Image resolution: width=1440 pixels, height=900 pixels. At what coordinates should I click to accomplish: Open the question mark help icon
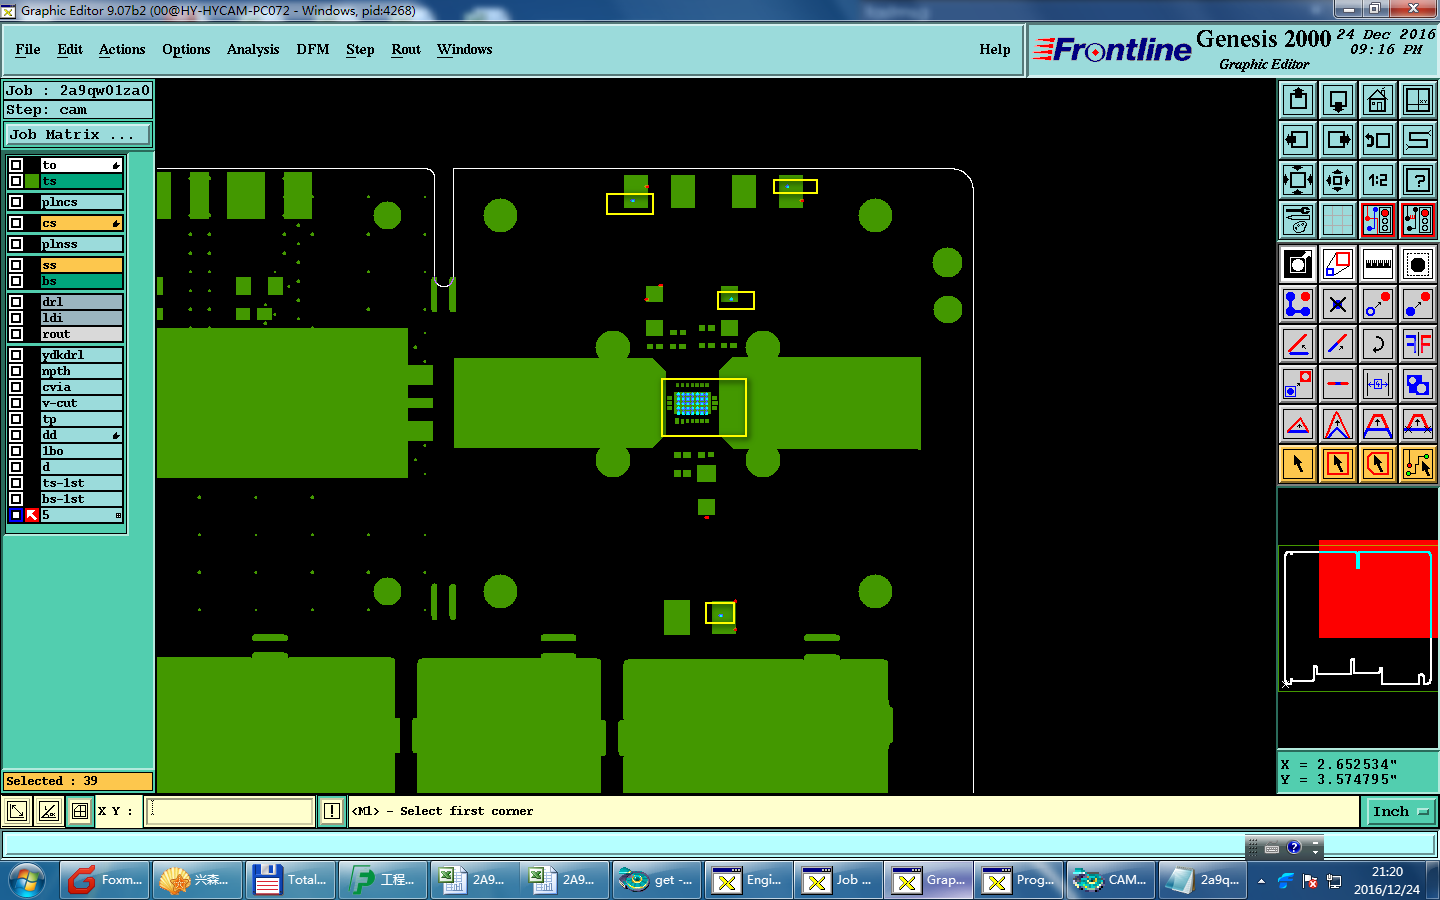pos(1418,180)
